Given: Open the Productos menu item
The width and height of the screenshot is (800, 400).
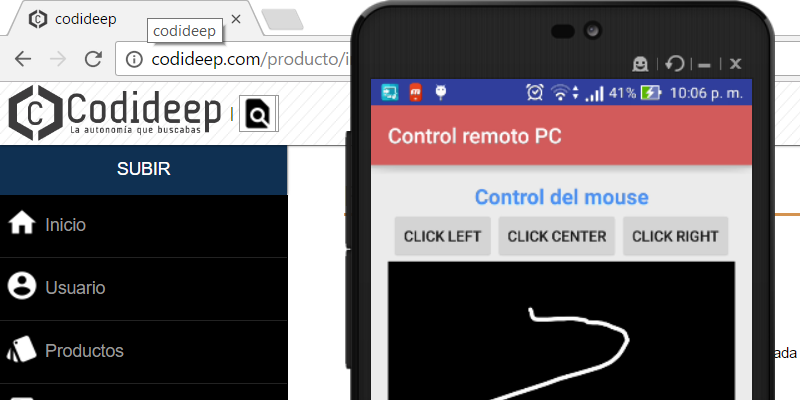Looking at the screenshot, I should click(x=143, y=352).
